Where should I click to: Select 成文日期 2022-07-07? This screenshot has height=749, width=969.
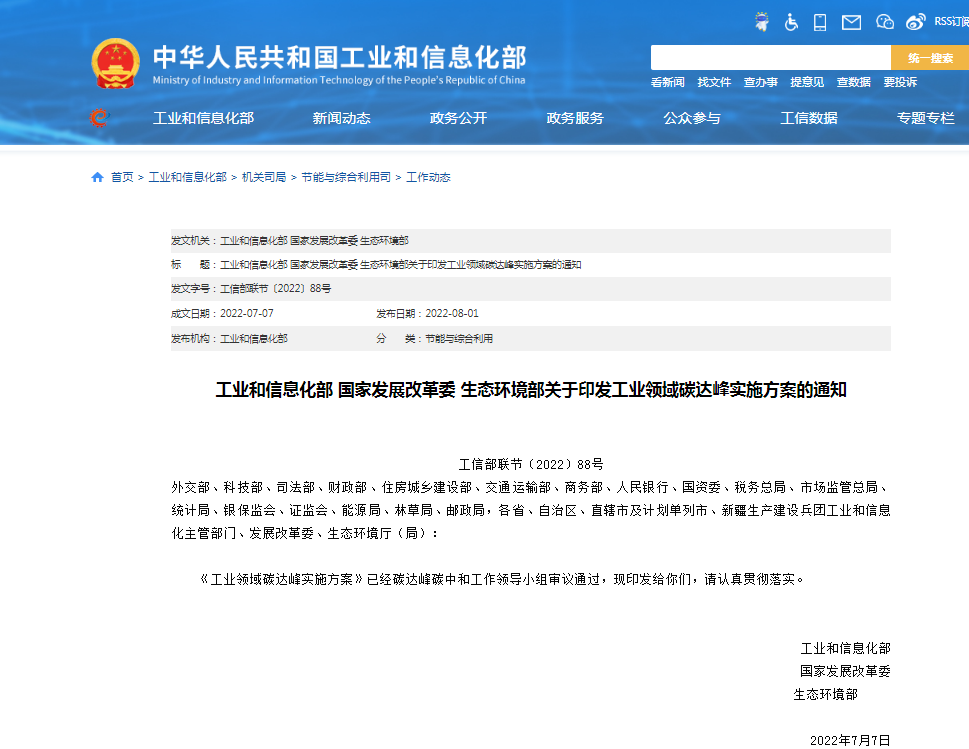(222, 313)
